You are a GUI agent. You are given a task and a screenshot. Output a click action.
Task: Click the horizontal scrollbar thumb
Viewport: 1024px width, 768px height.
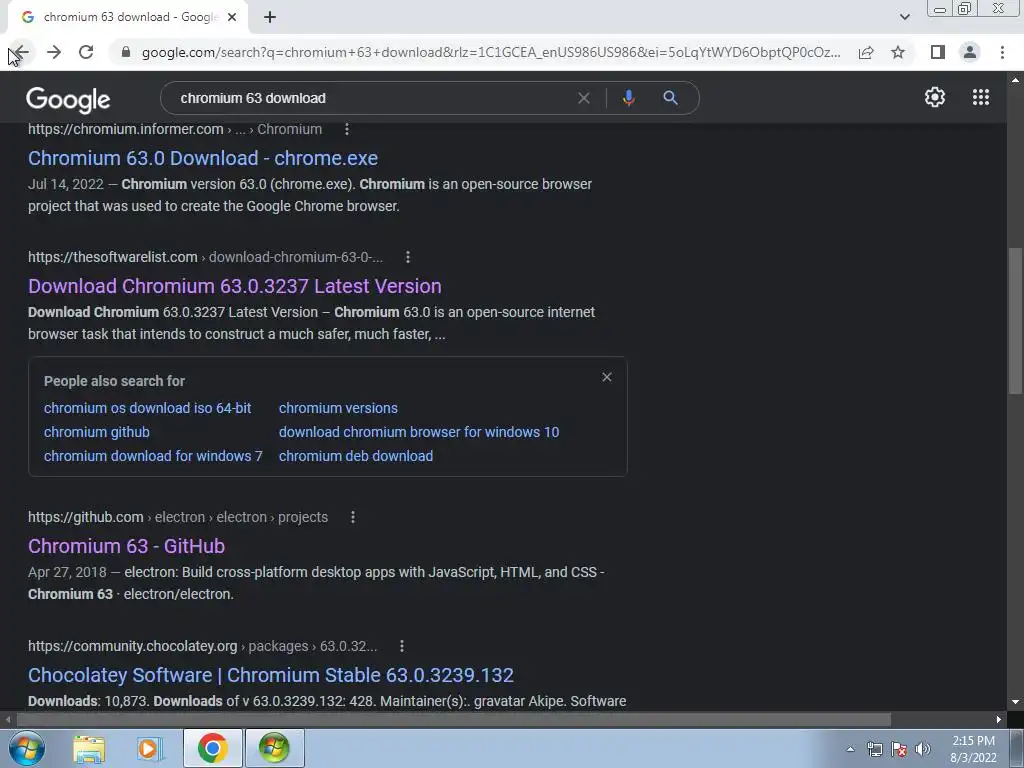[453, 720]
